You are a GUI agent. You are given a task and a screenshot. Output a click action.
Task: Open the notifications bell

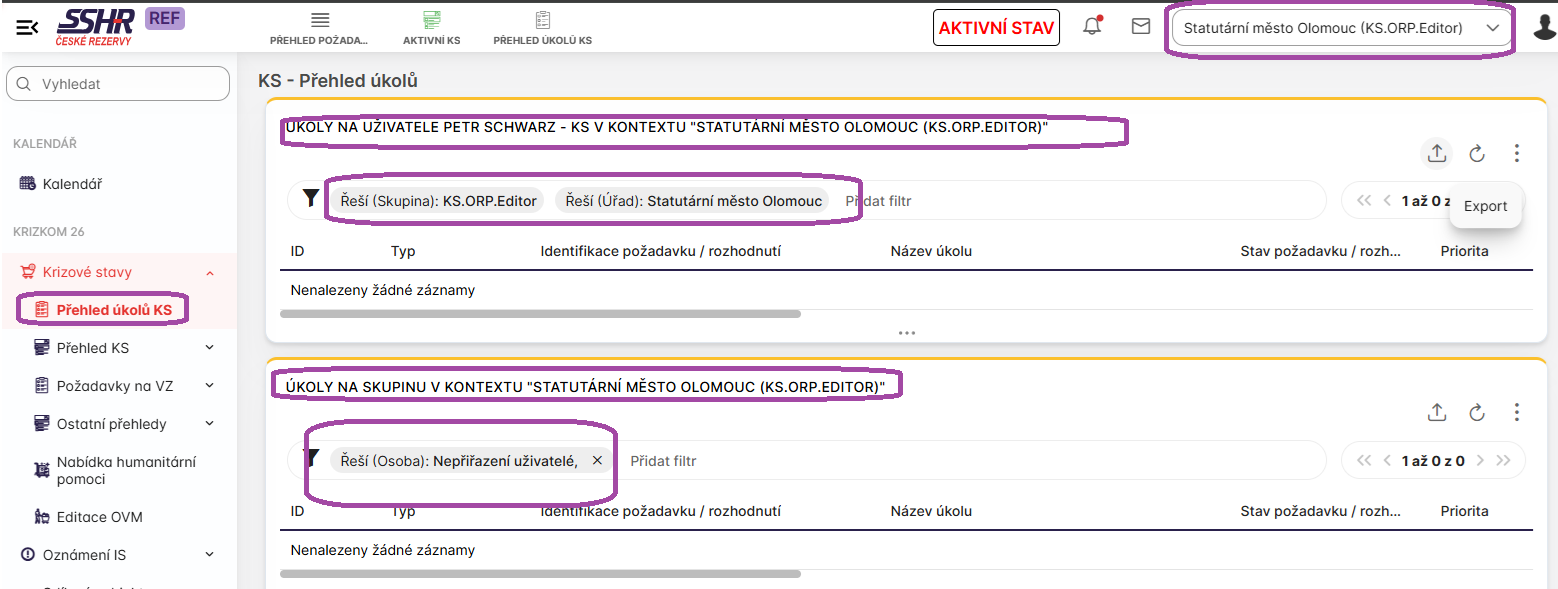(x=1092, y=27)
